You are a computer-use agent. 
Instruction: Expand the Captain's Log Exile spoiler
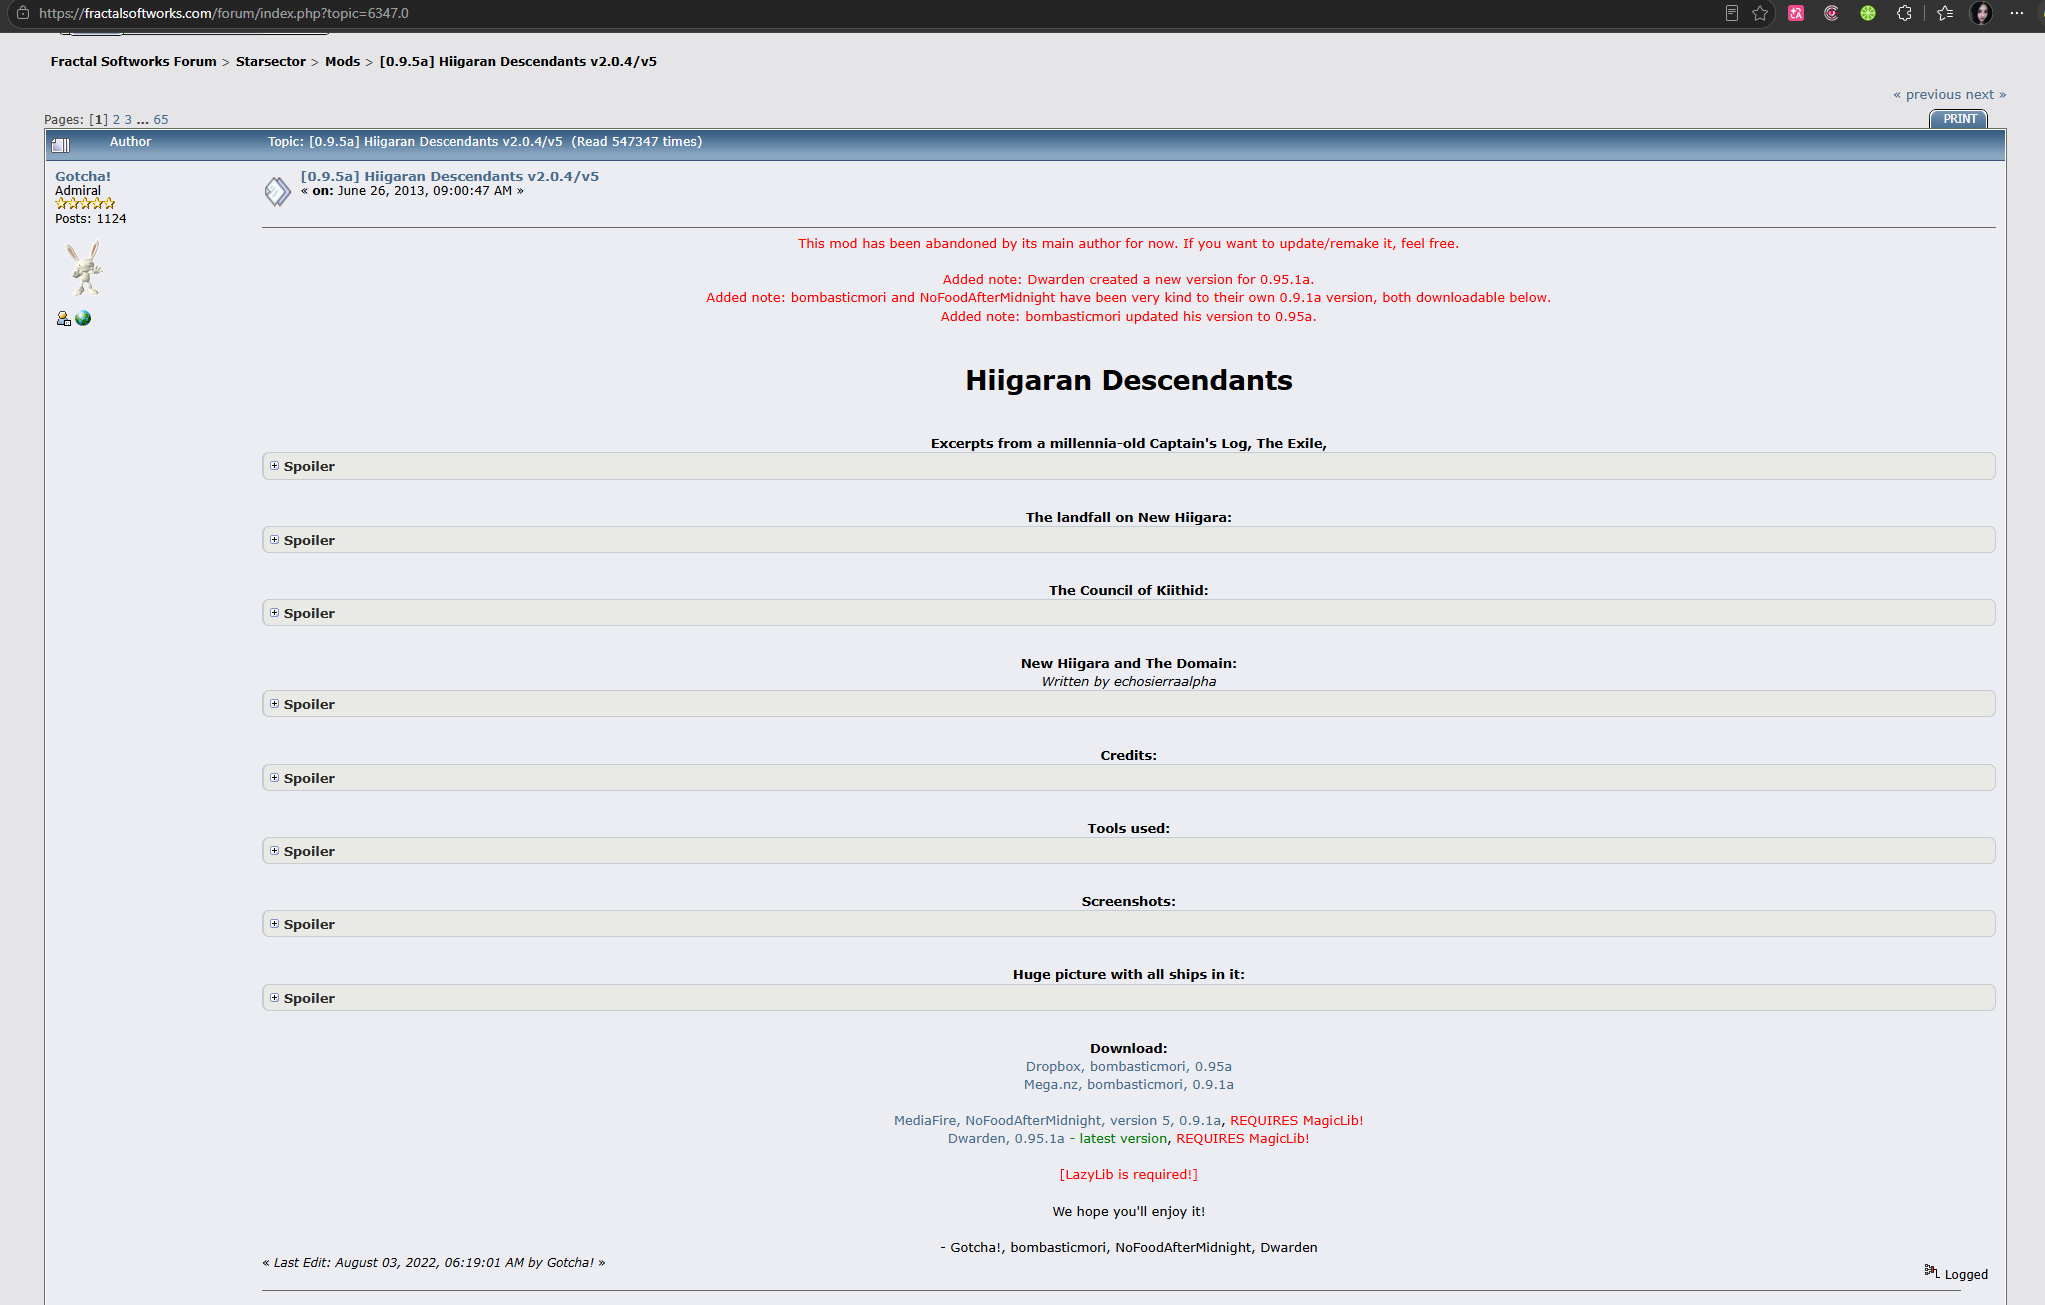coord(1128,466)
